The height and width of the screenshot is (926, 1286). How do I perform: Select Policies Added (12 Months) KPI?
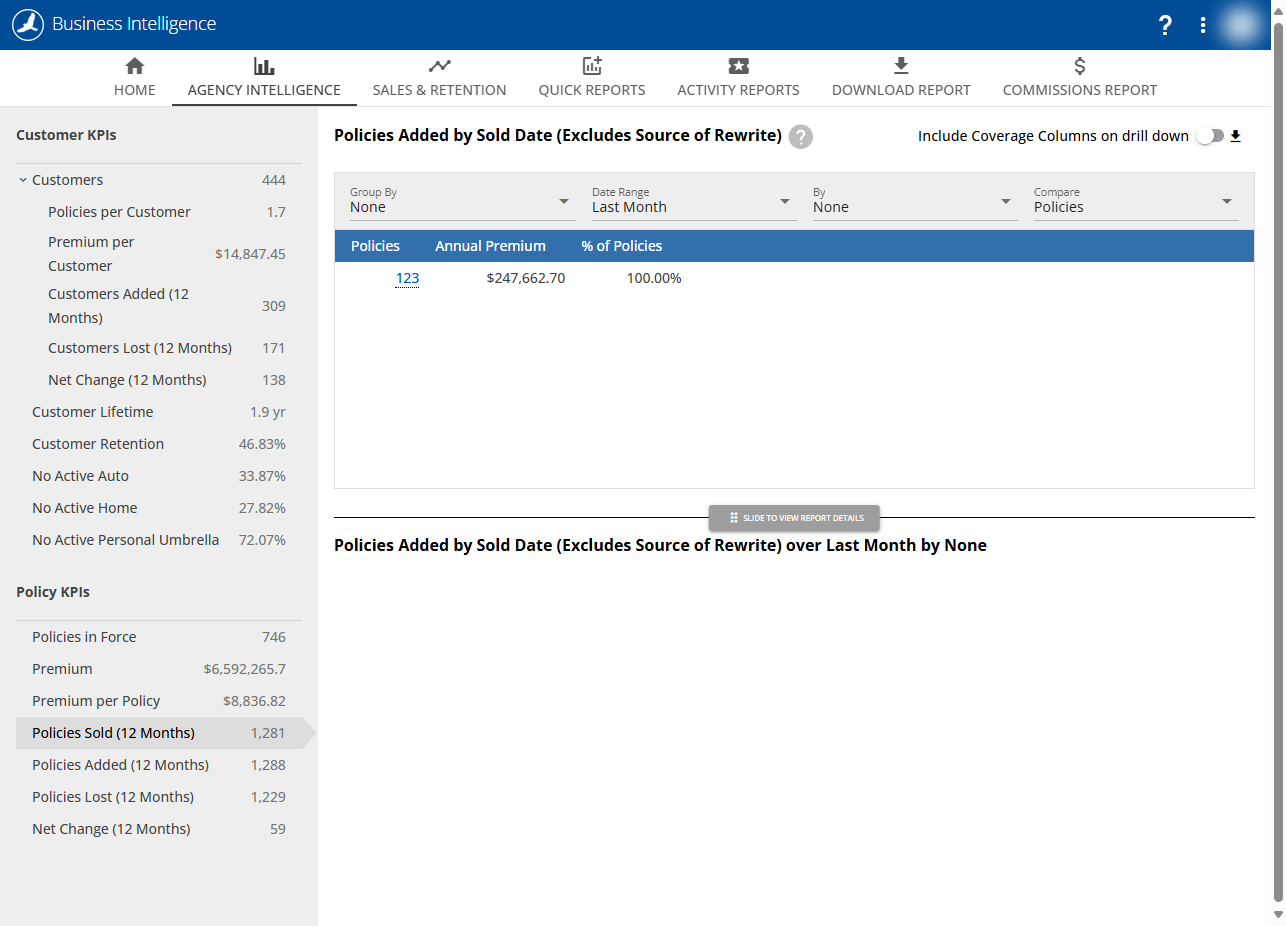[x=159, y=765]
